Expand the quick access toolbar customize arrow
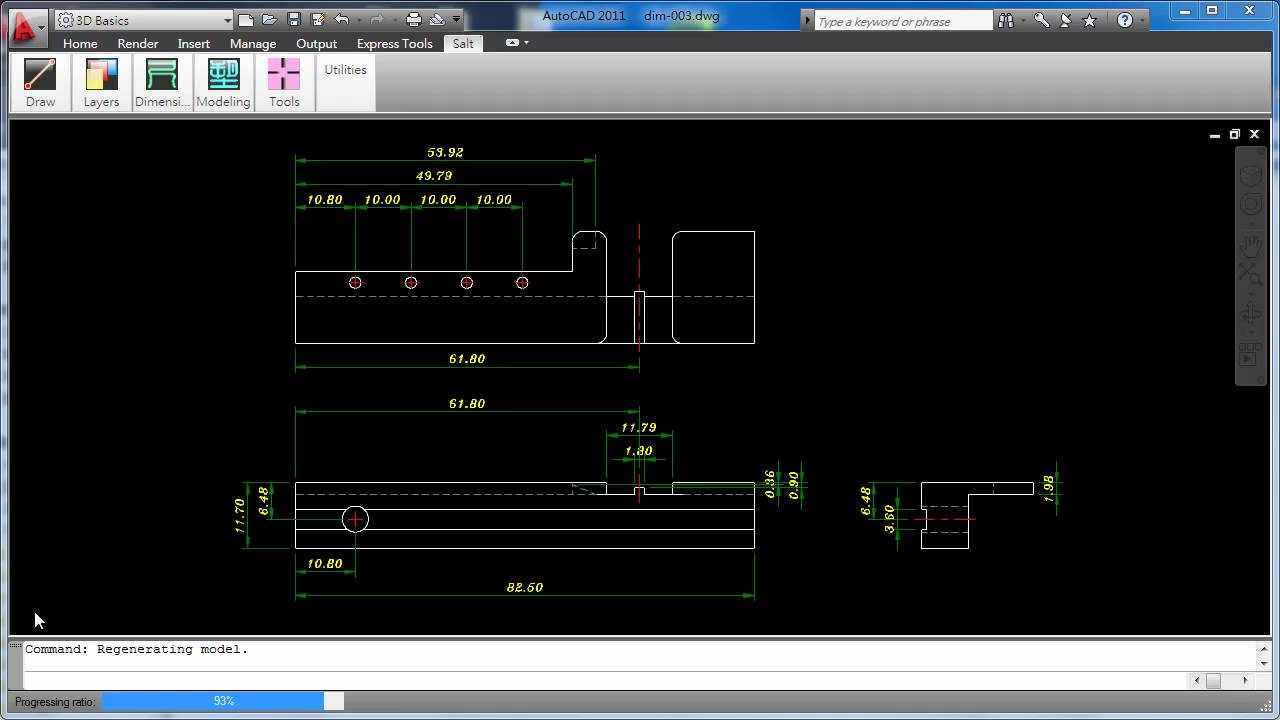Screen dimensions: 1280x720 click(x=457, y=19)
